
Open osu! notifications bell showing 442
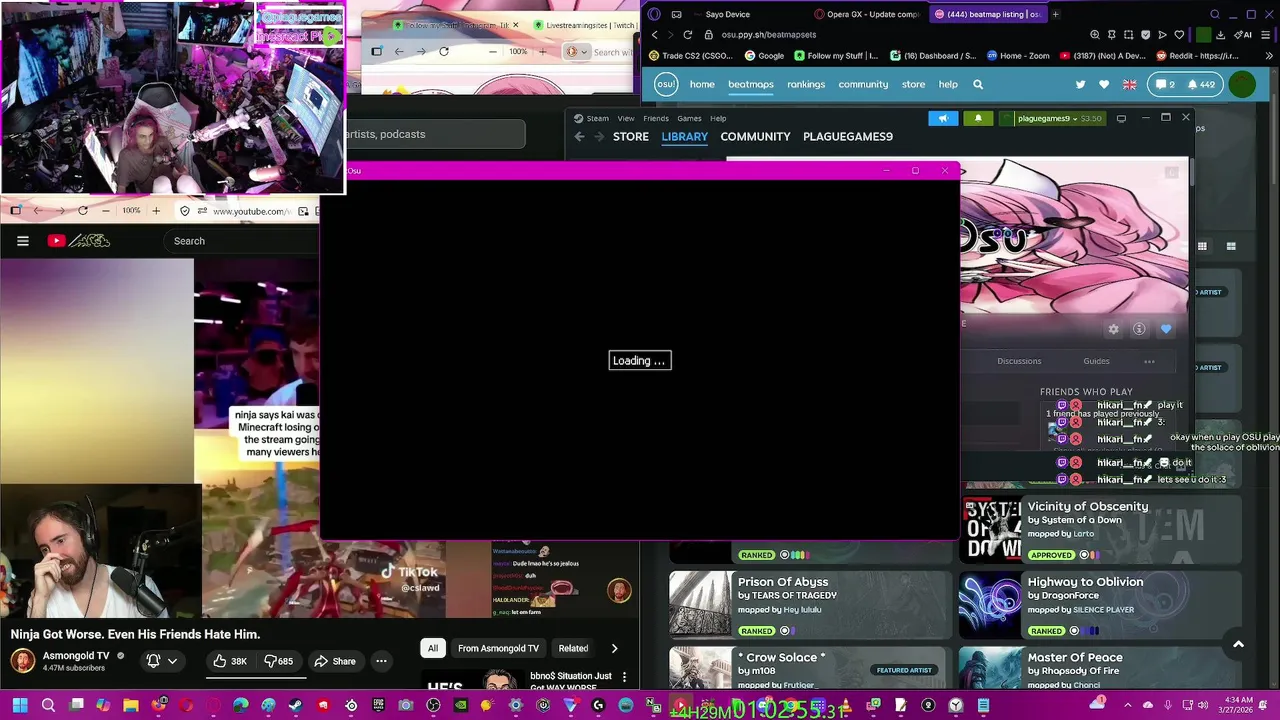pos(1201,85)
